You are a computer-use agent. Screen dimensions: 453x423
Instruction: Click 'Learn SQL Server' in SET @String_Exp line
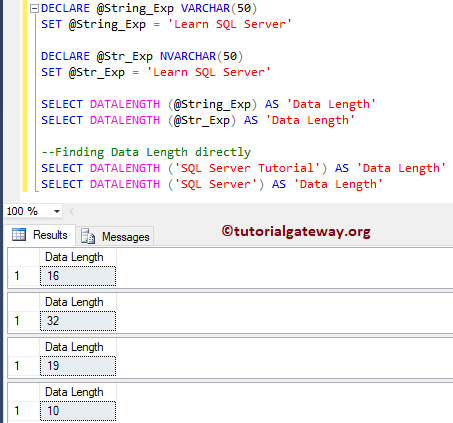(x=230, y=24)
